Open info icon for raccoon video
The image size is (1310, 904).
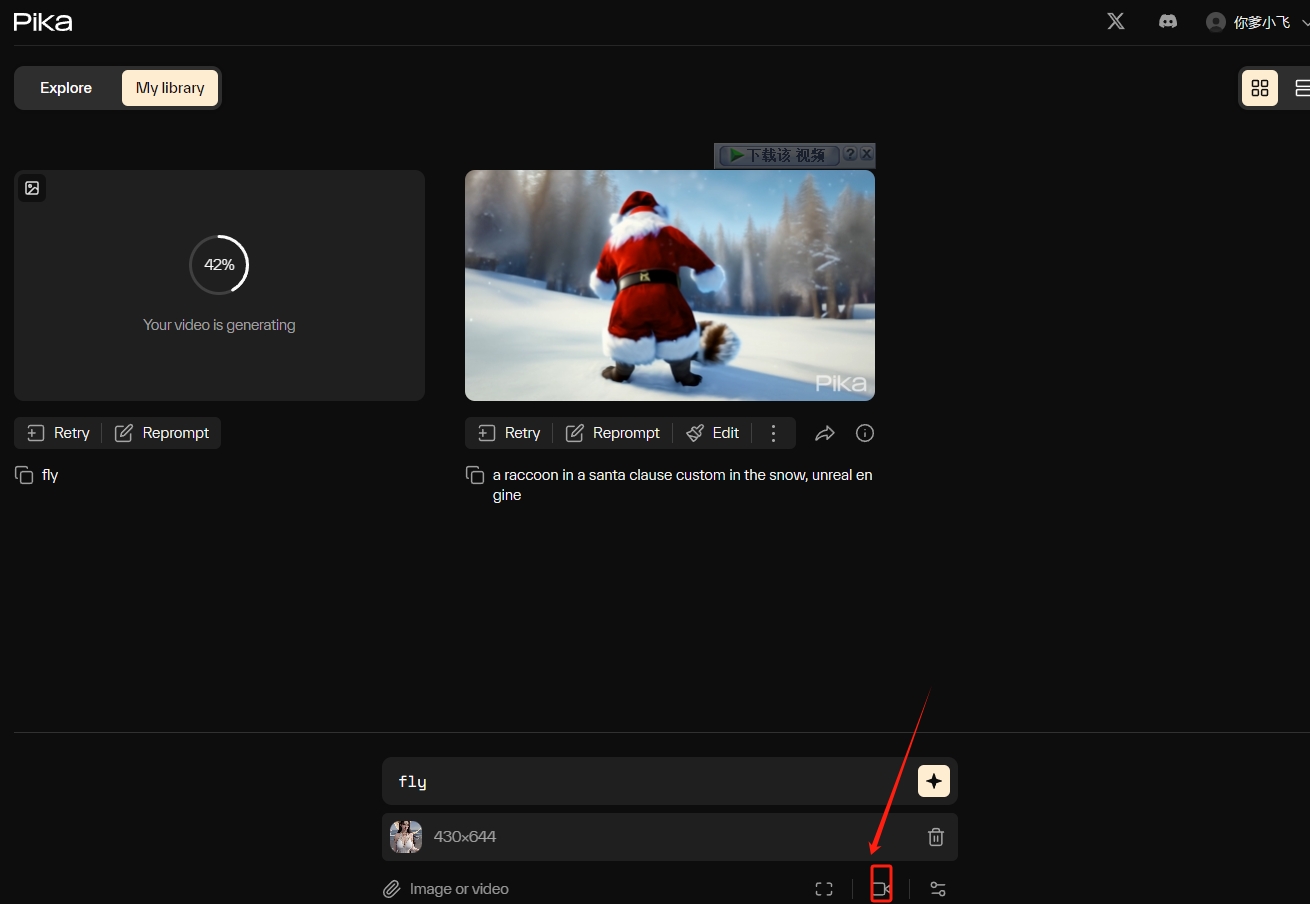pos(865,433)
